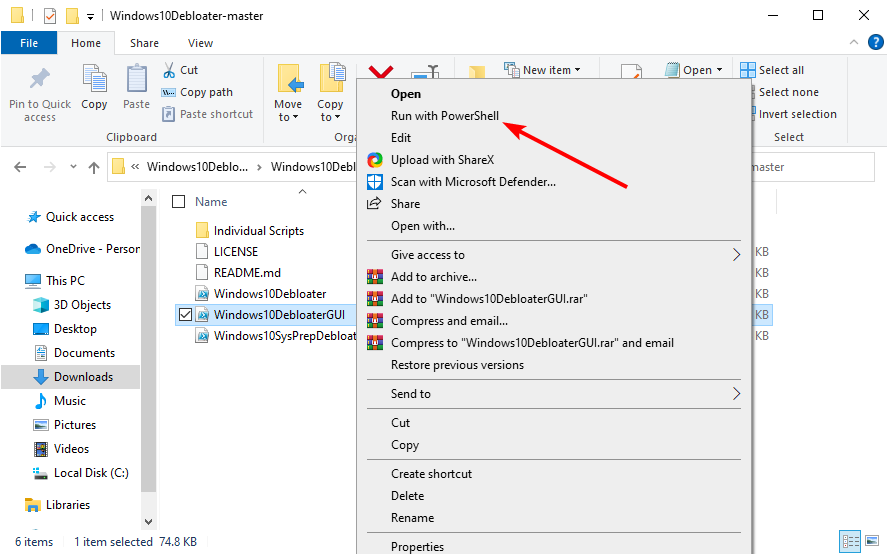This screenshot has height=554, width=888.
Task: Click the Details view icon in status bar
Action: pyautogui.click(x=851, y=542)
